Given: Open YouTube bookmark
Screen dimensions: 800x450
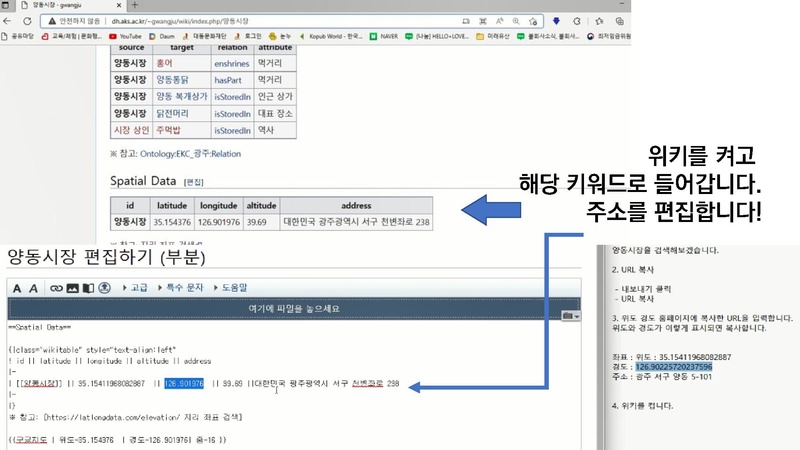Looking at the screenshot, I should (126, 36).
